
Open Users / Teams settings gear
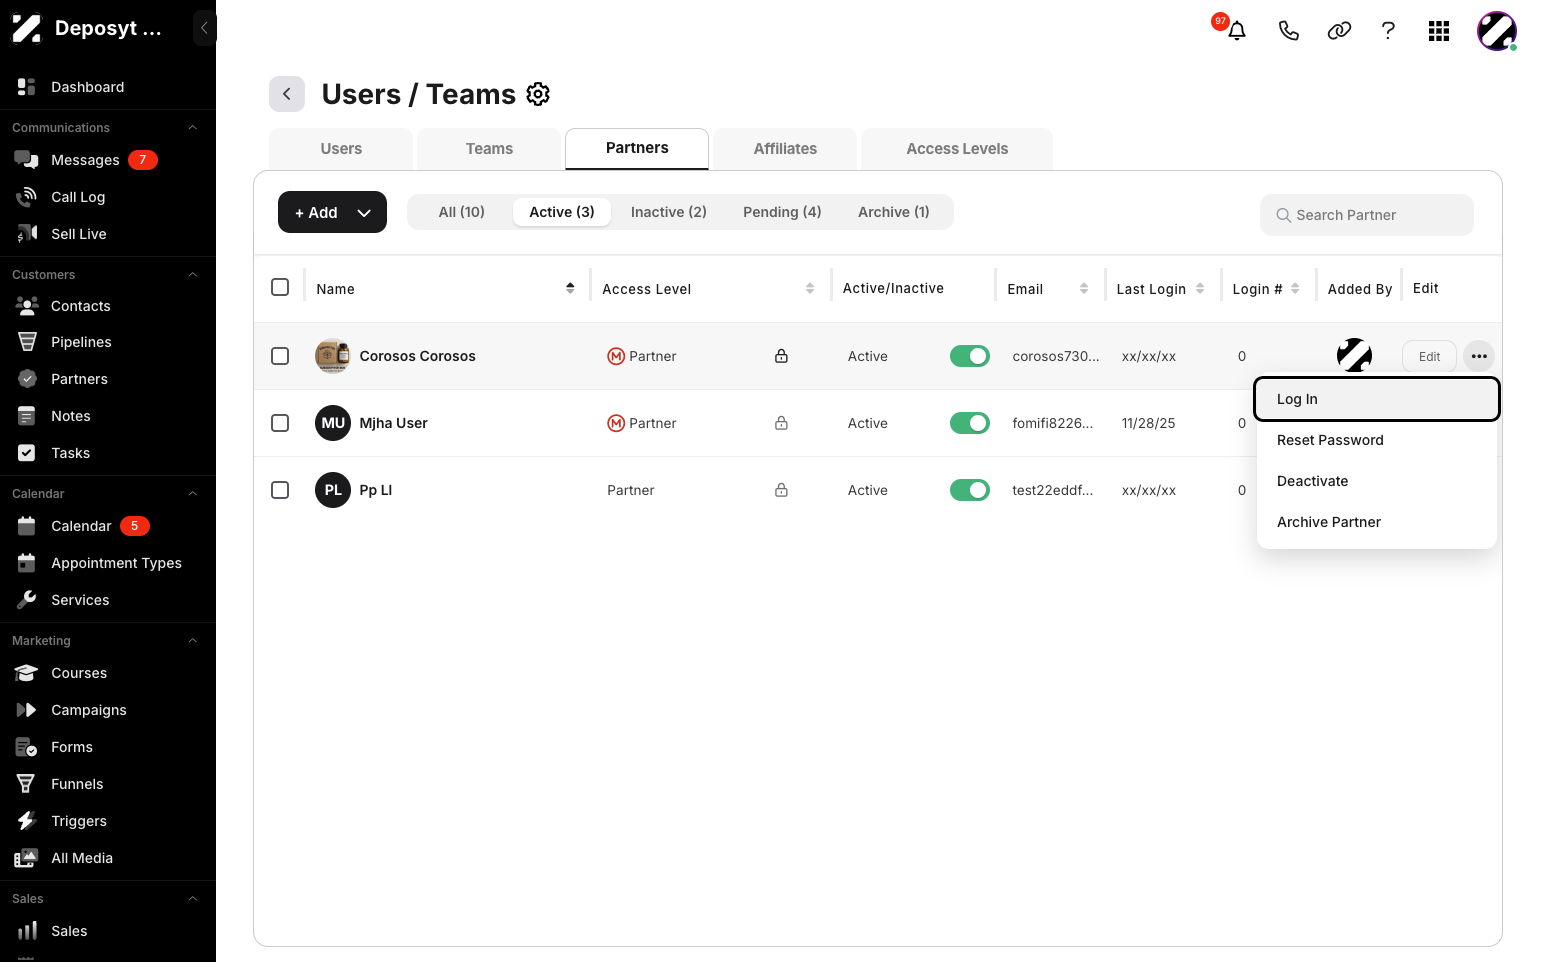pyautogui.click(x=538, y=94)
